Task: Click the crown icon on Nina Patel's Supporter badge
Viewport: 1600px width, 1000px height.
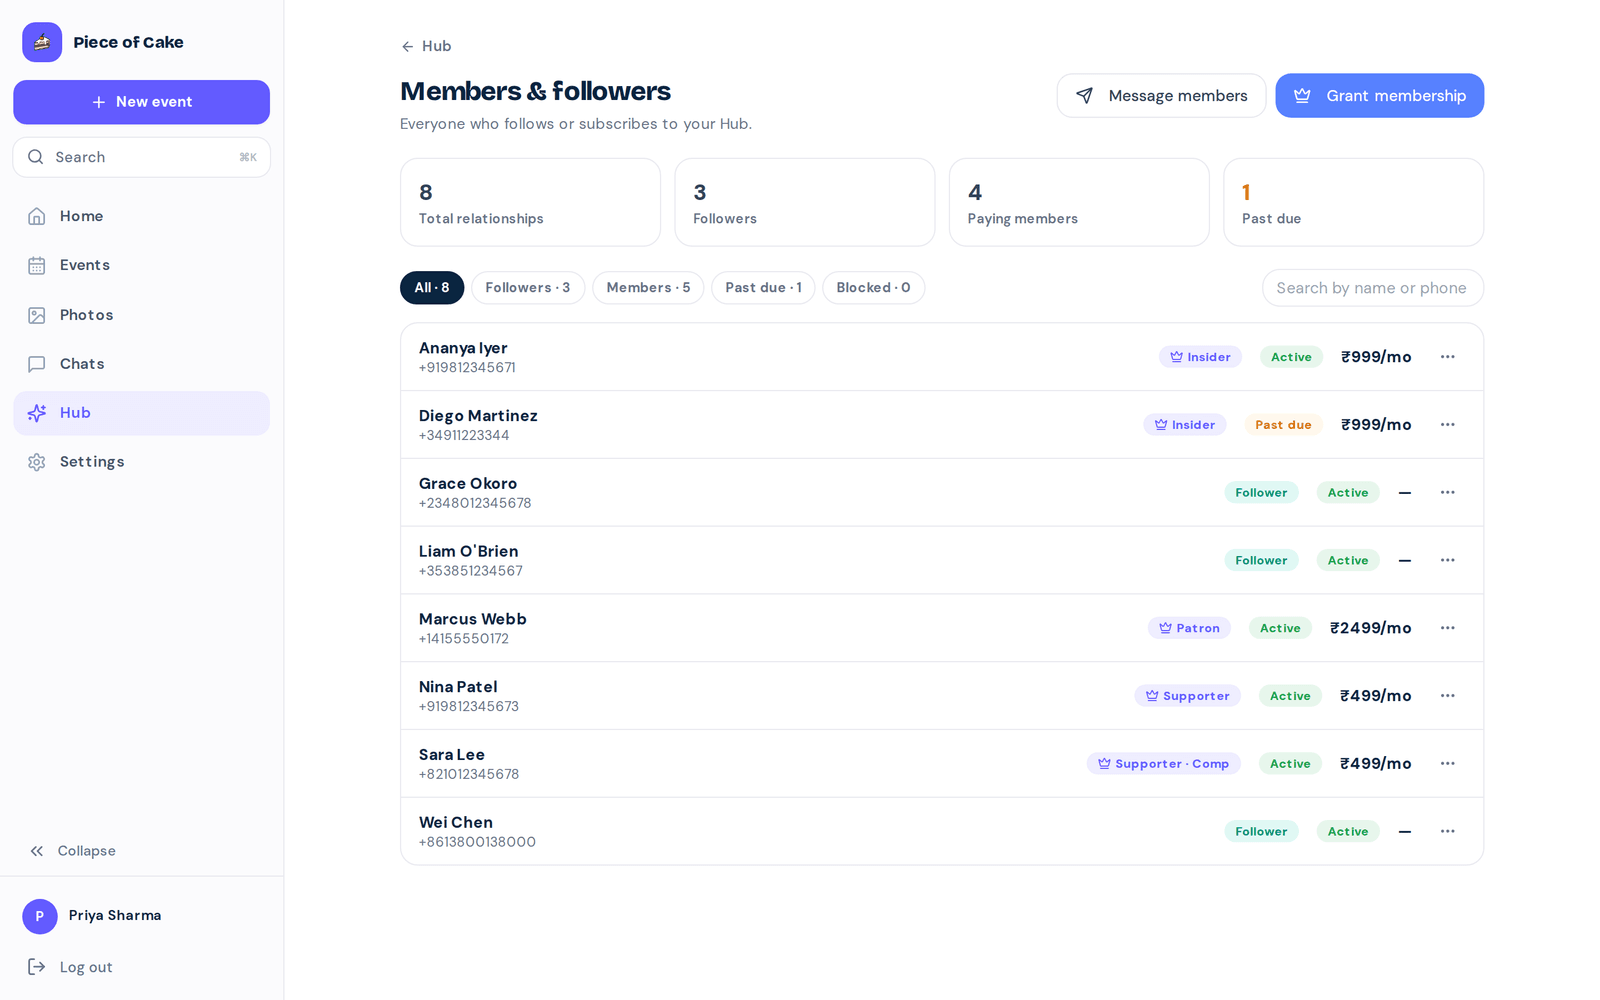Action: click(x=1152, y=696)
